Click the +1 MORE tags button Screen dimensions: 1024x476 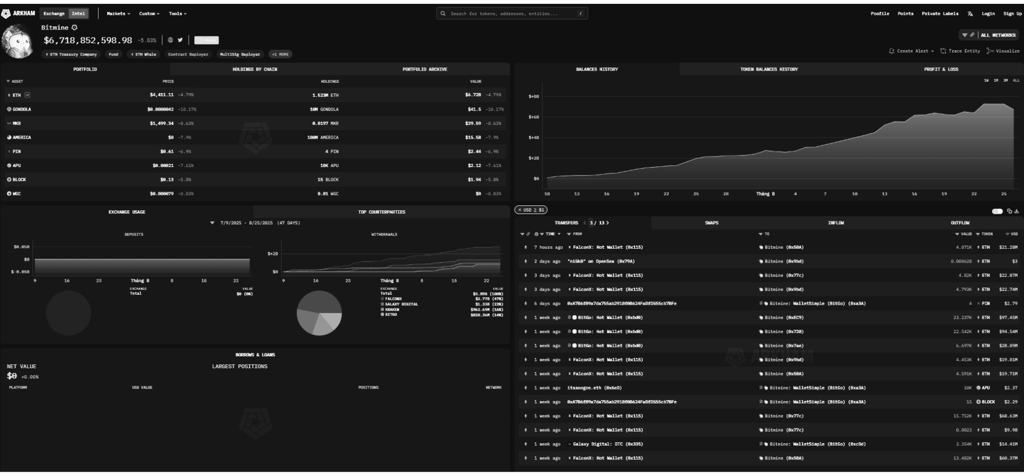[x=281, y=54]
